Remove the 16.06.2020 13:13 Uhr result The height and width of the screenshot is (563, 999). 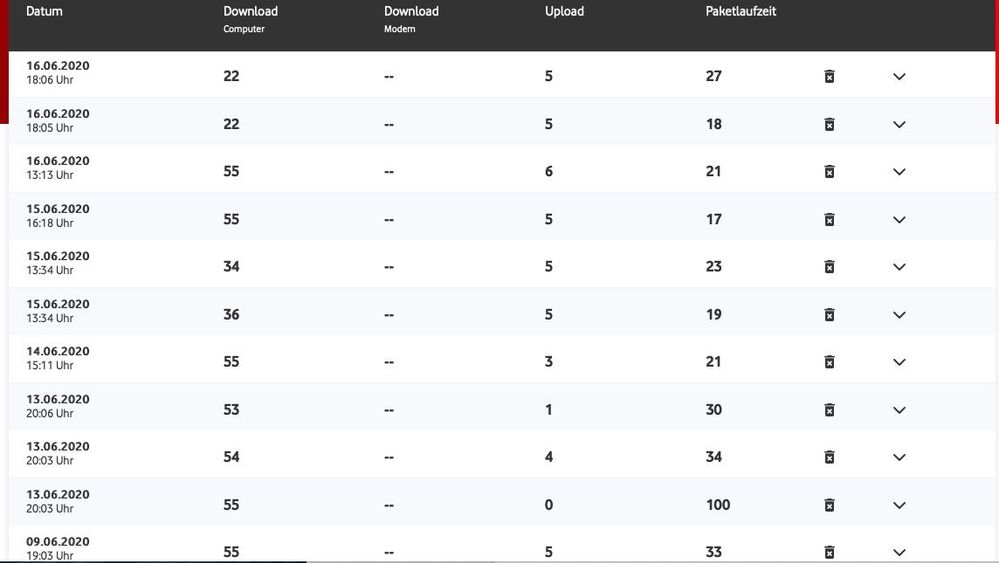point(829,171)
